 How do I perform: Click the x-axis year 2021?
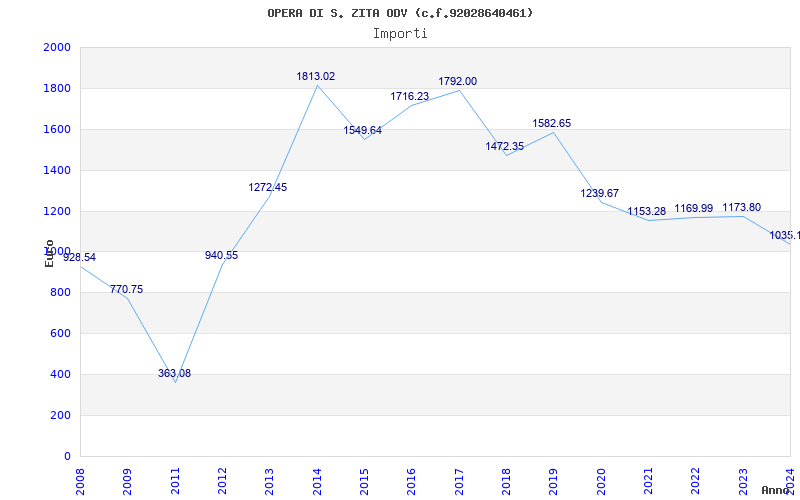coord(648,482)
